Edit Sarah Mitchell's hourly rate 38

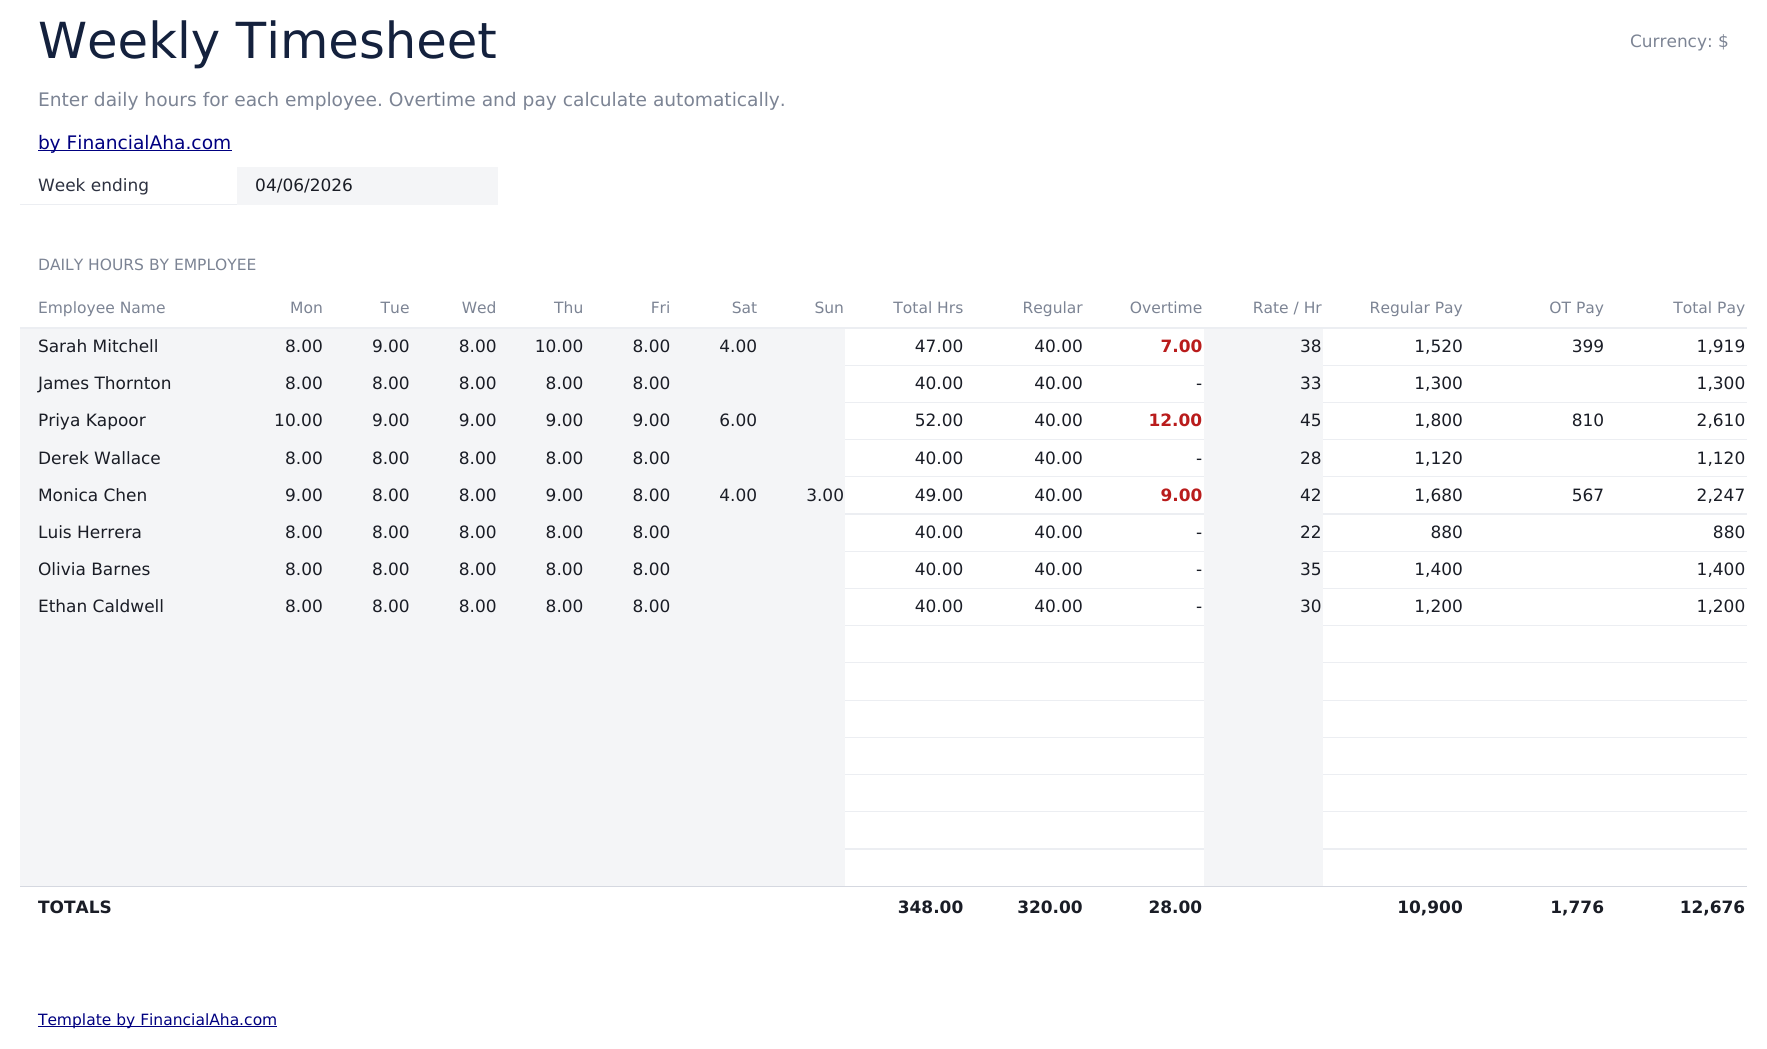(1310, 346)
